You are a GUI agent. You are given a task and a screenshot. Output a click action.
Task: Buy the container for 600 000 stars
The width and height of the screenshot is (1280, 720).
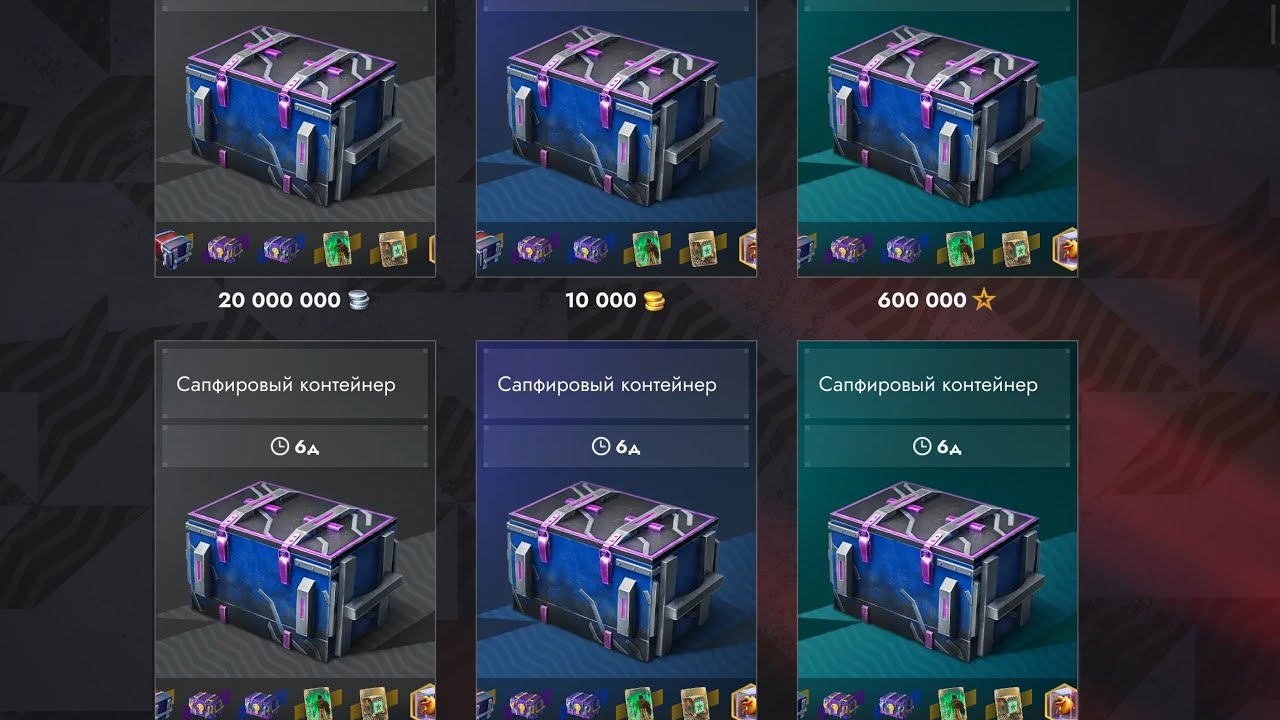(x=936, y=300)
